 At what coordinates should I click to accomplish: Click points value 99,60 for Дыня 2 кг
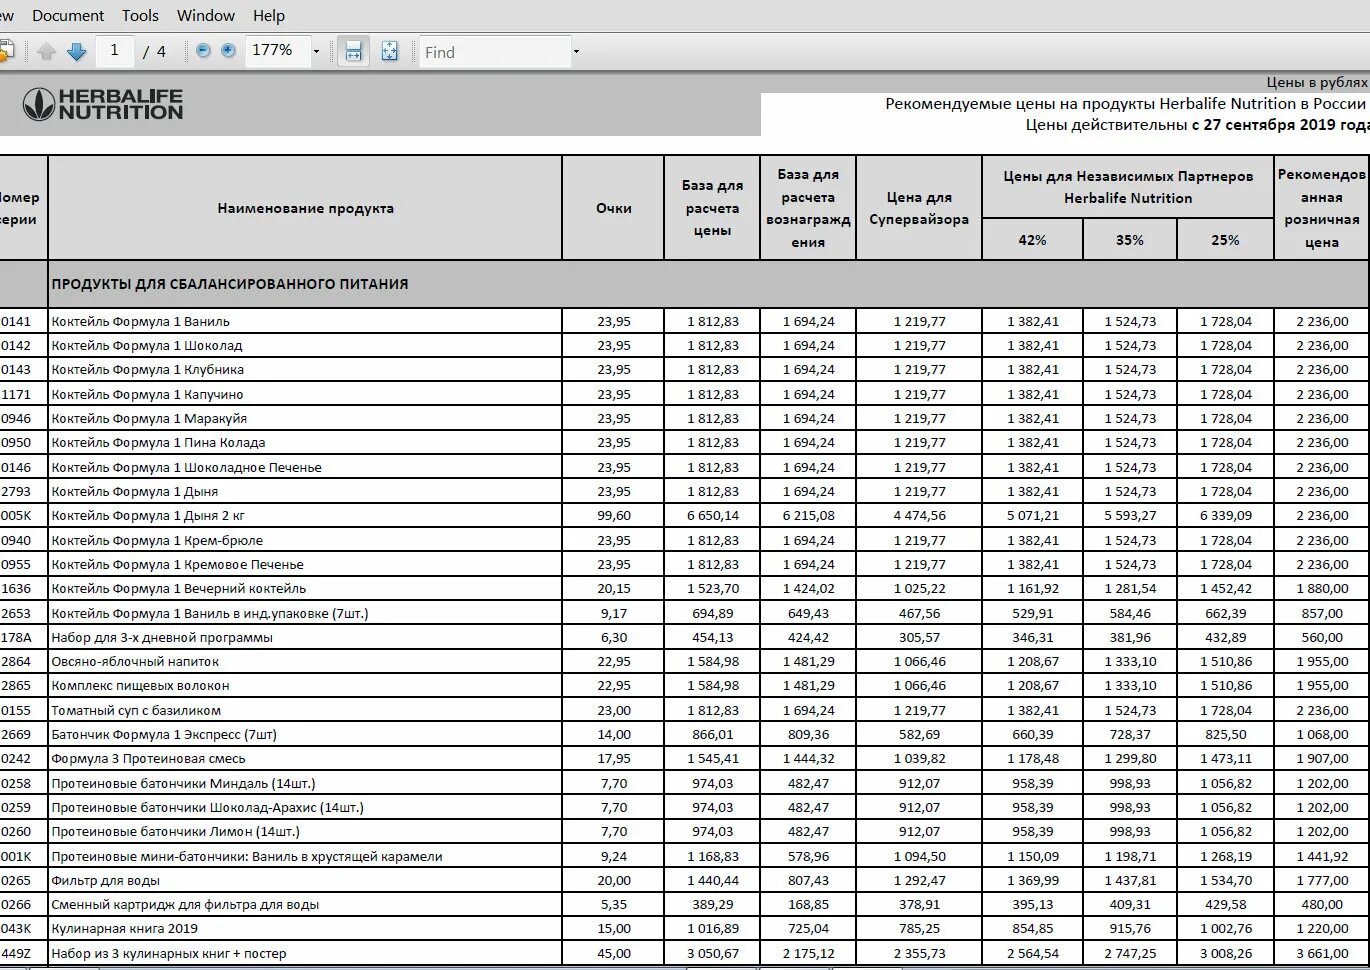click(x=614, y=515)
